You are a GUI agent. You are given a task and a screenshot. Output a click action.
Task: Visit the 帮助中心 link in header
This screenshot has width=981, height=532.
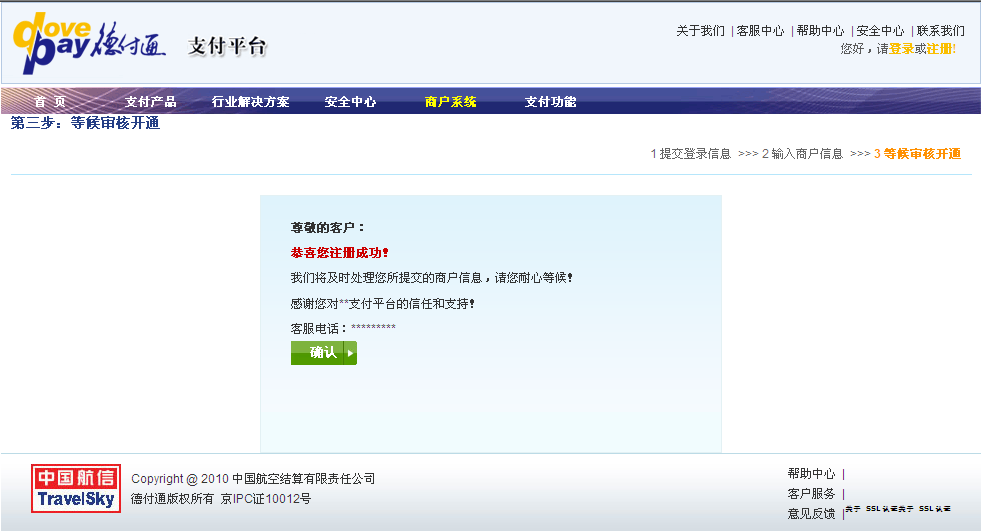(820, 31)
